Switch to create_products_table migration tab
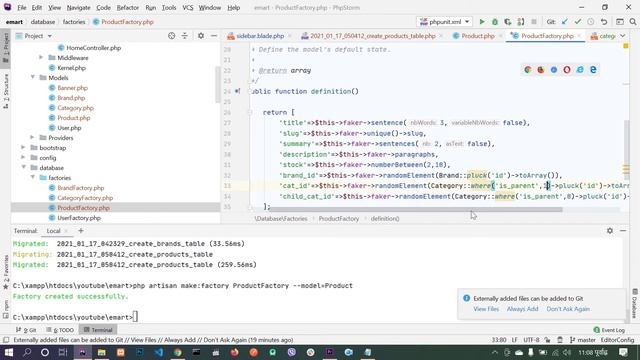 (x=372, y=36)
